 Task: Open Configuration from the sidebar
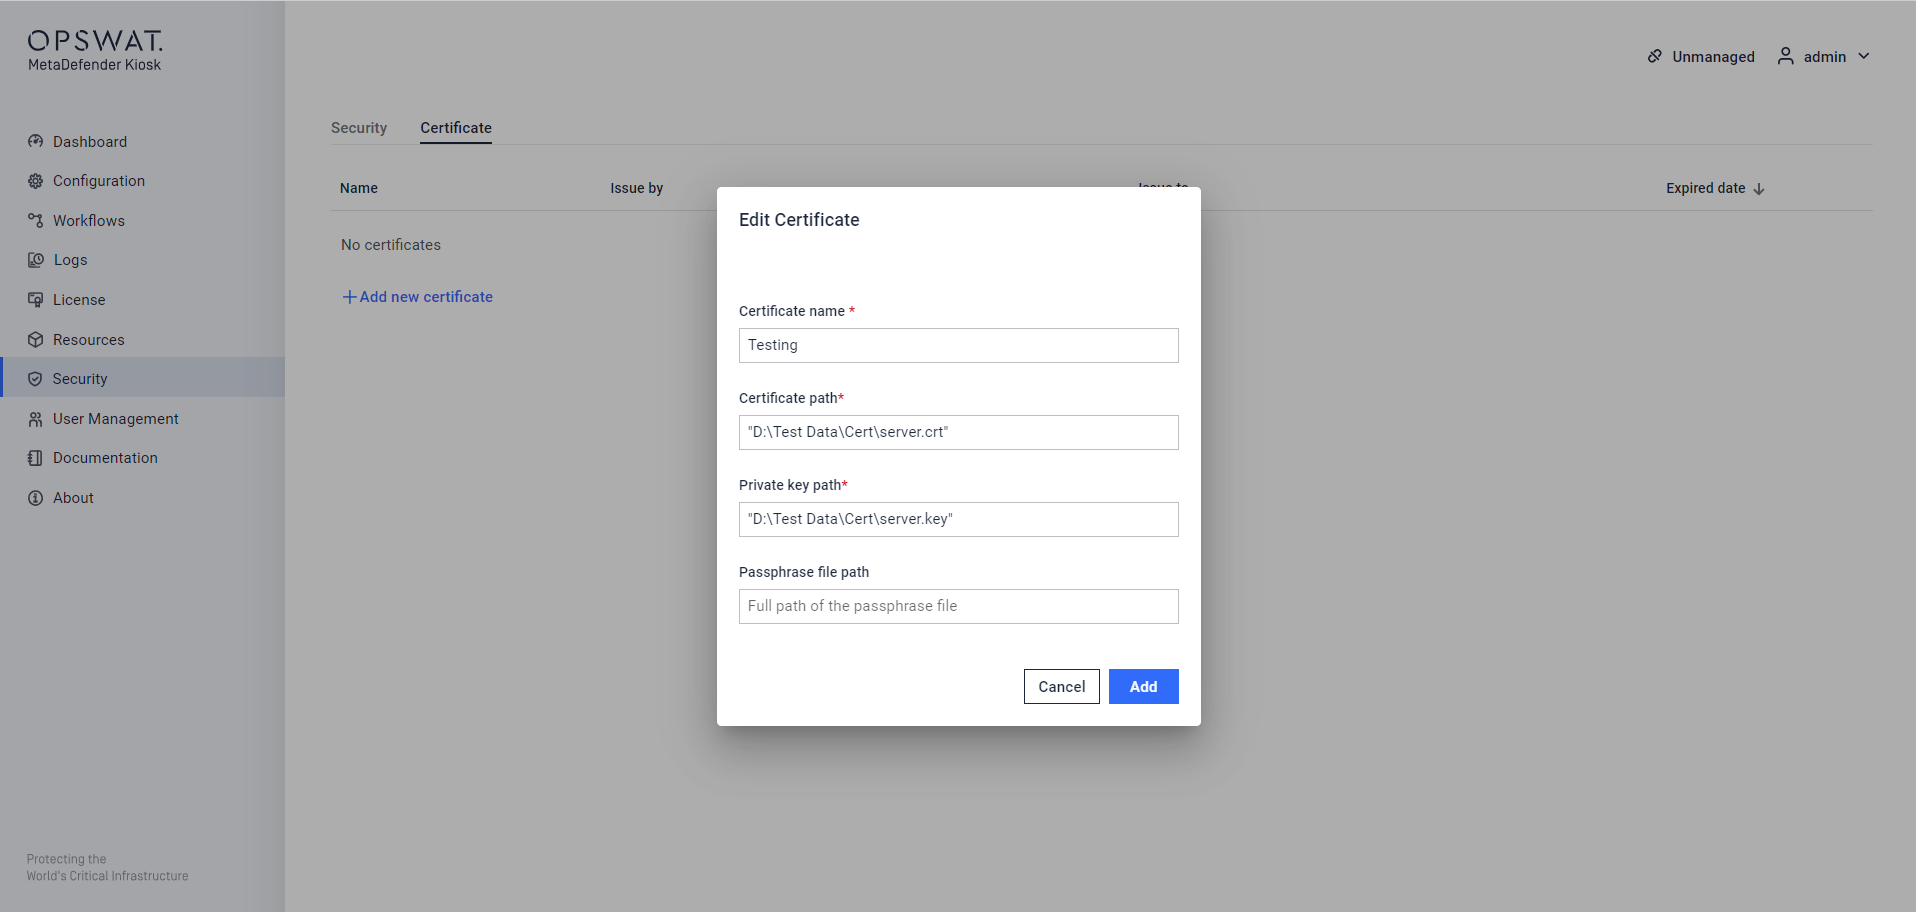142,181
